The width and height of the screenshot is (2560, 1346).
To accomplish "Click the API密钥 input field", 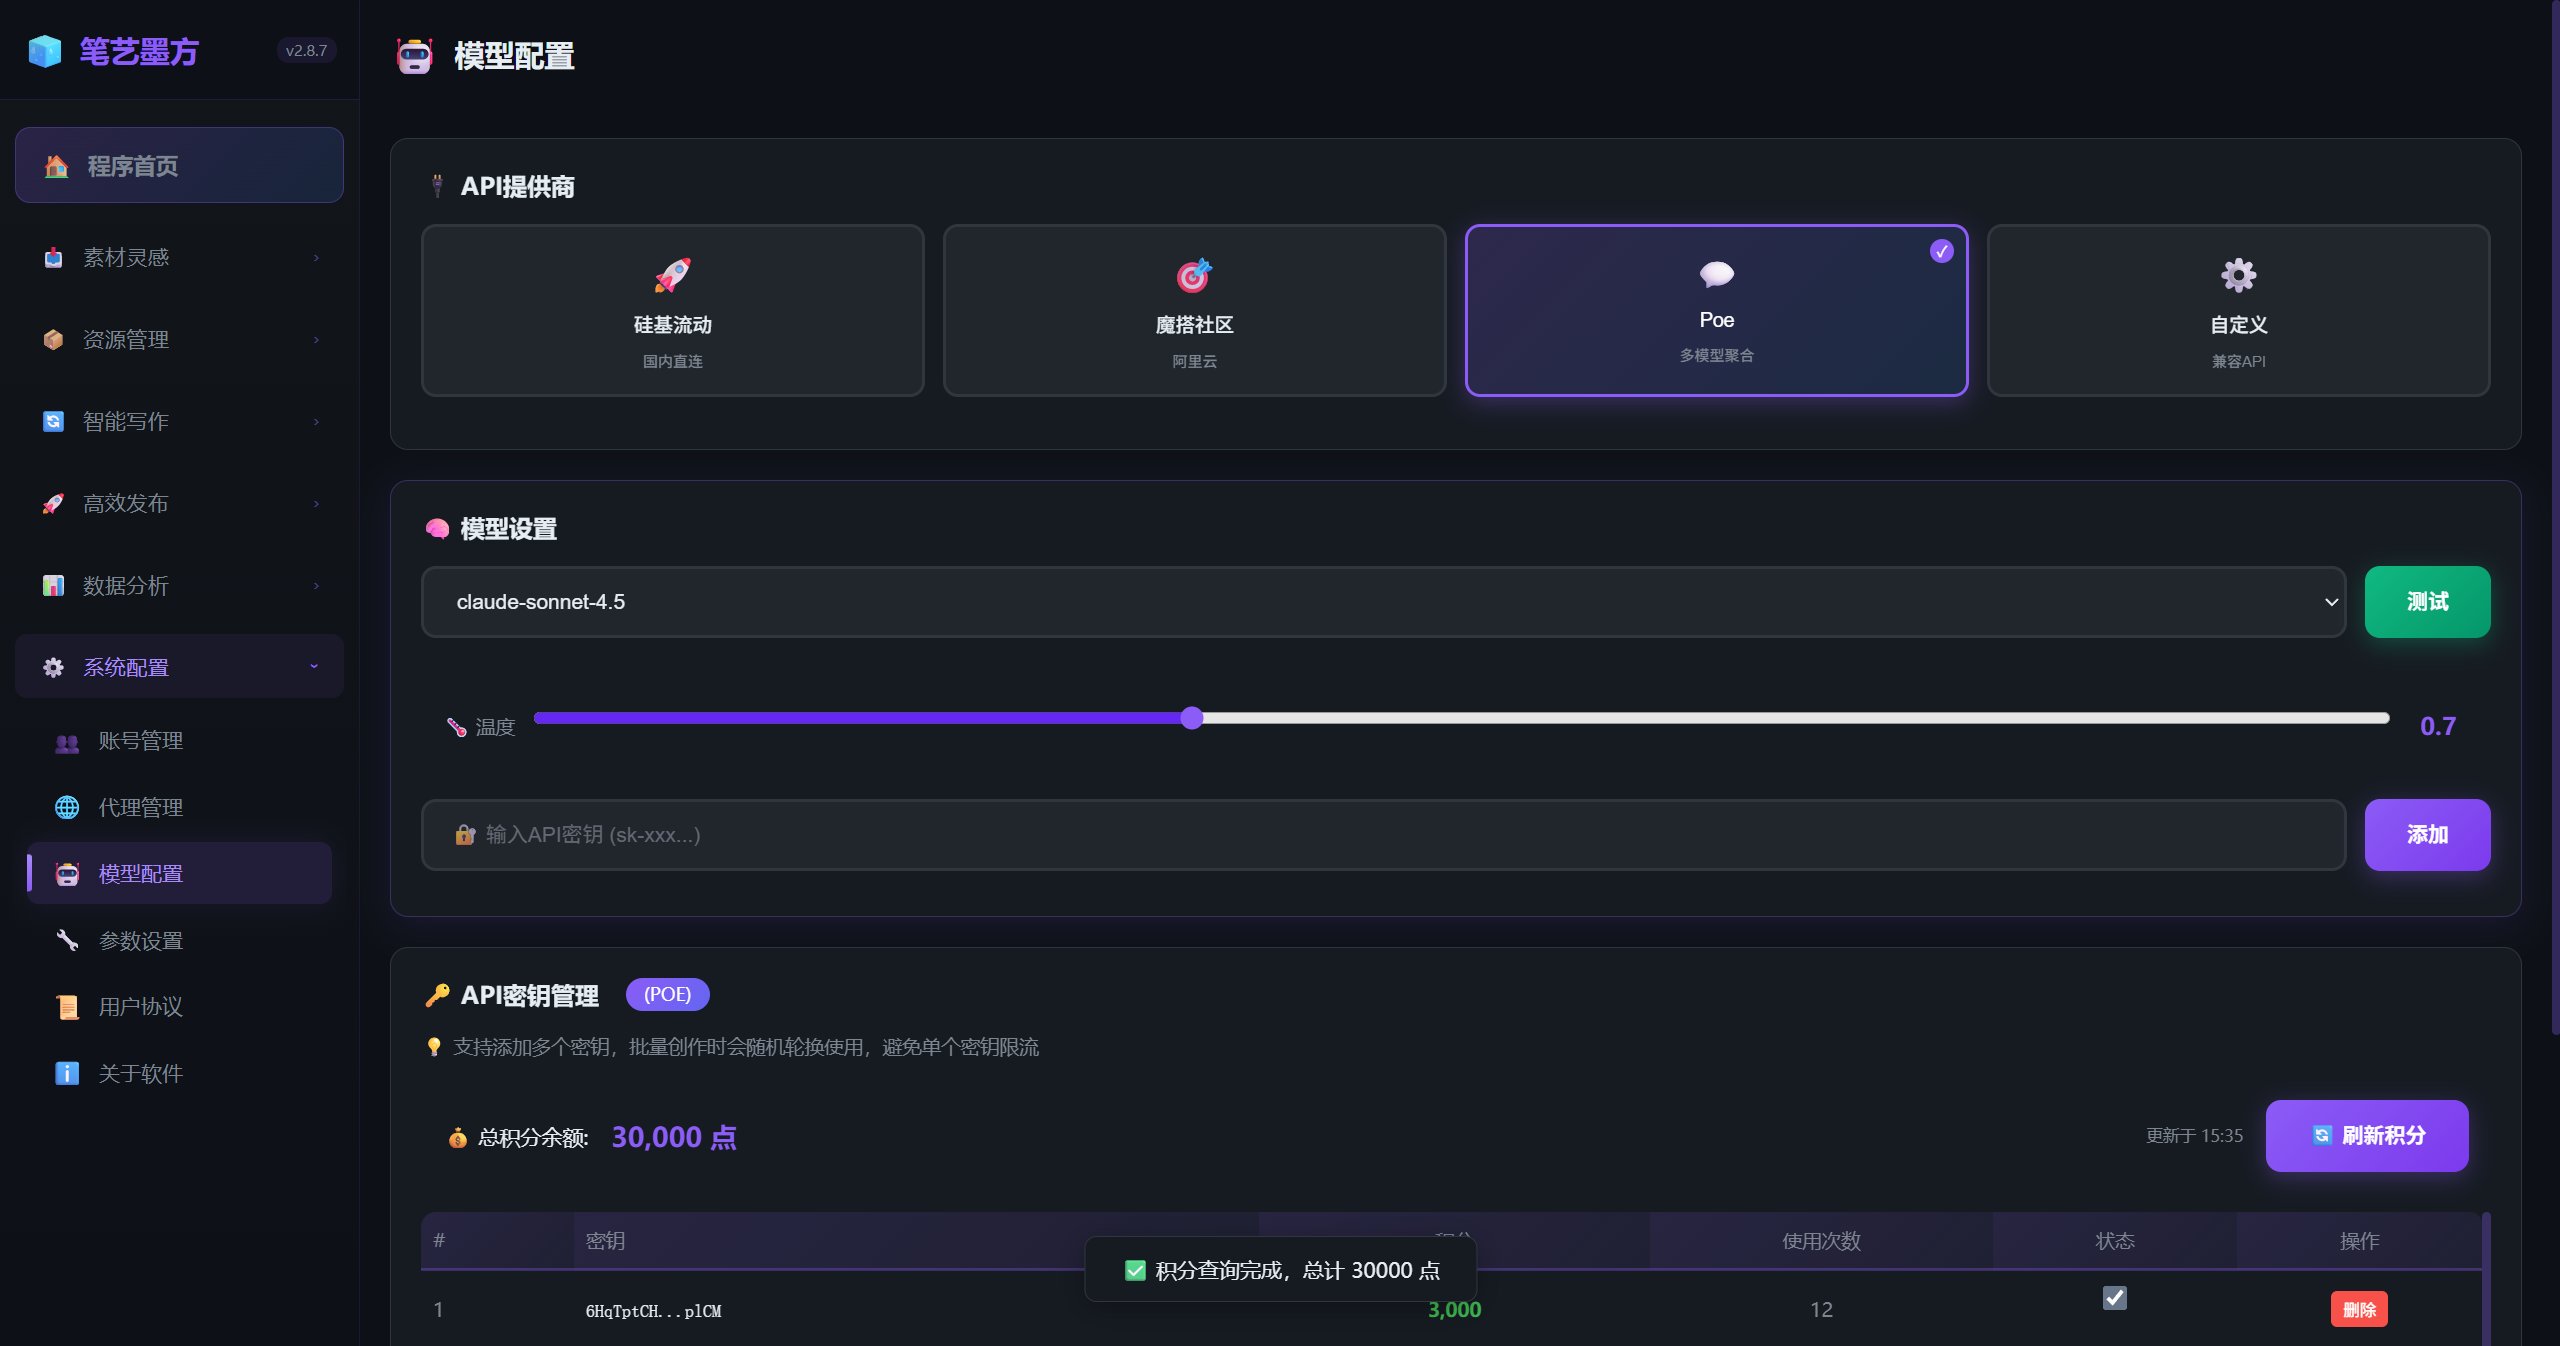I will (1383, 835).
